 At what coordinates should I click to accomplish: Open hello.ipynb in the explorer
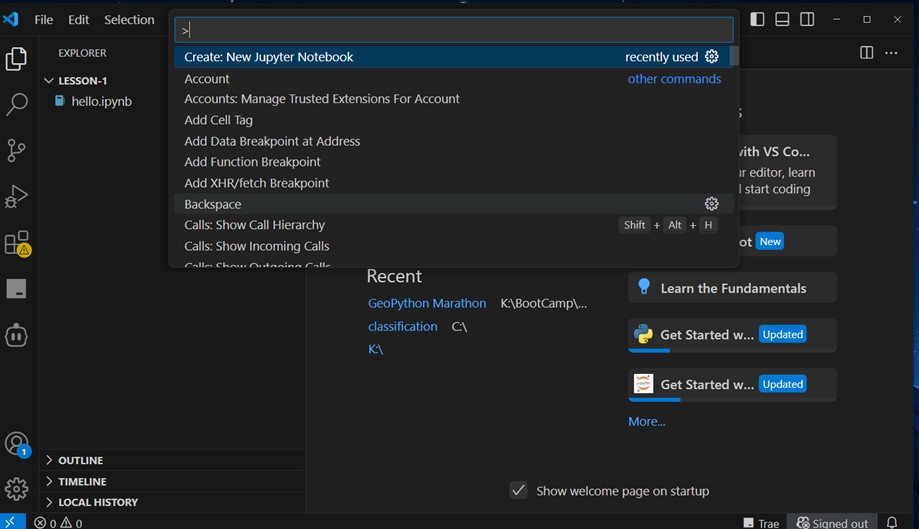(x=101, y=101)
